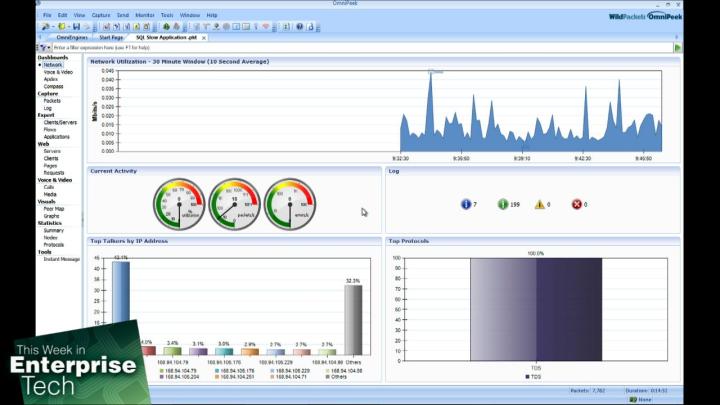Image resolution: width=720 pixels, height=405 pixels.
Task: Click the filter funnel icon beside filter bar
Action: [43, 47]
